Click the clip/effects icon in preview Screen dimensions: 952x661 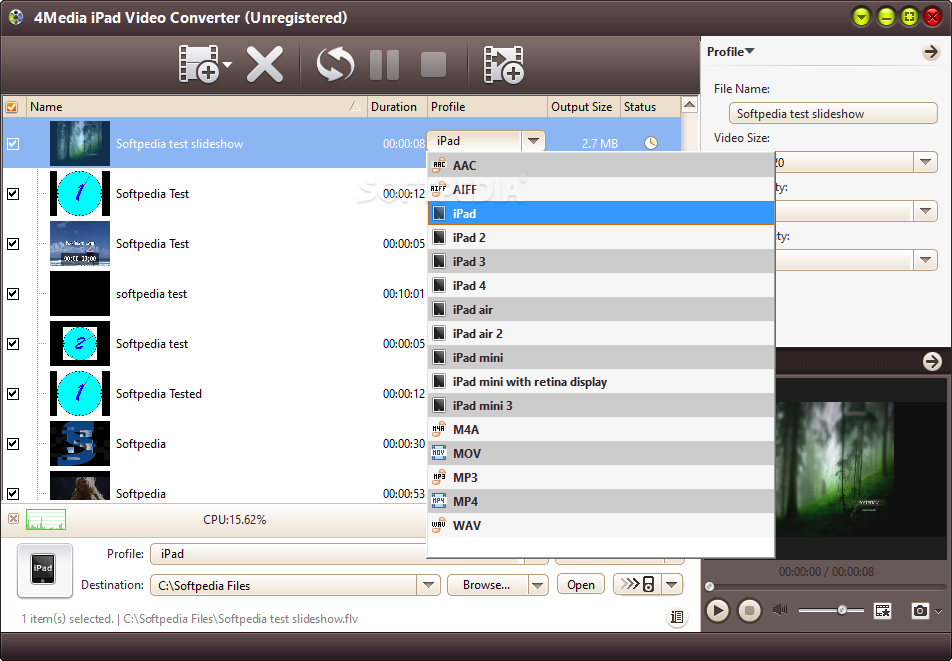[x=883, y=611]
